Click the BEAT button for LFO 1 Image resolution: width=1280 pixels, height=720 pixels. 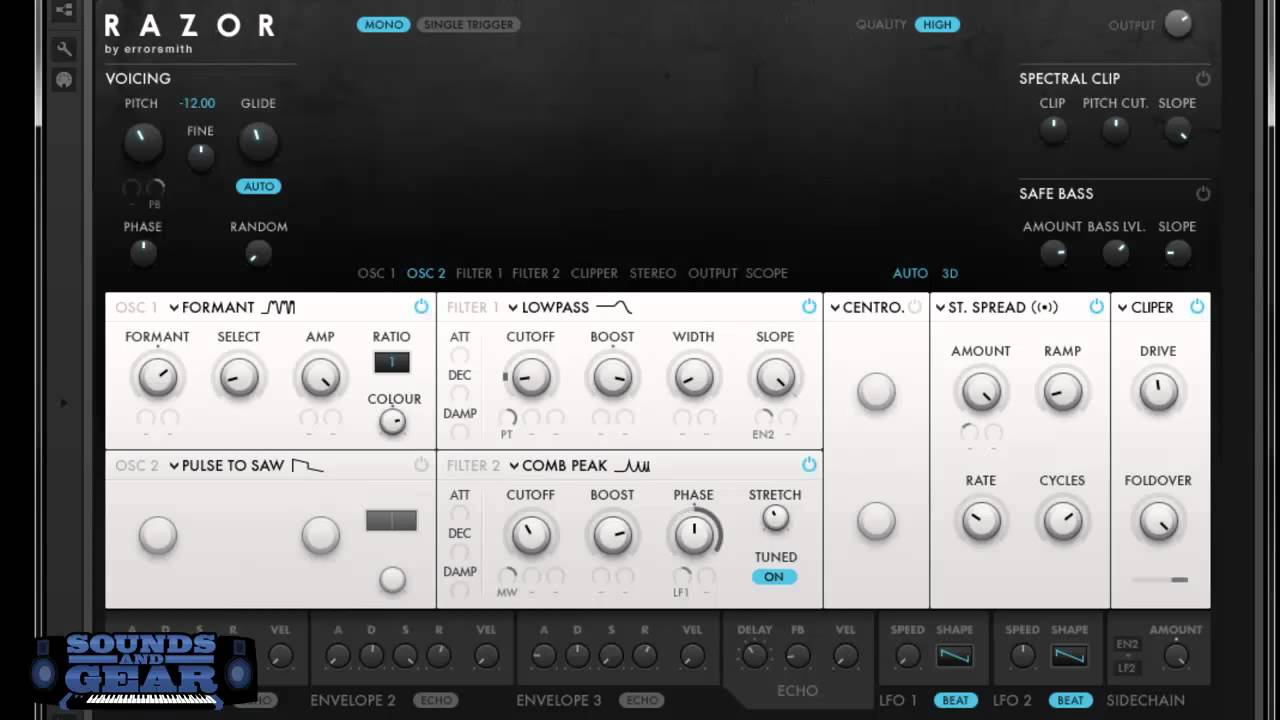tap(956, 700)
